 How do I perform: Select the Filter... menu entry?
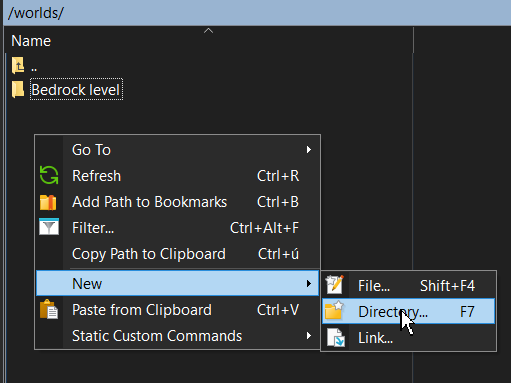[177, 228]
